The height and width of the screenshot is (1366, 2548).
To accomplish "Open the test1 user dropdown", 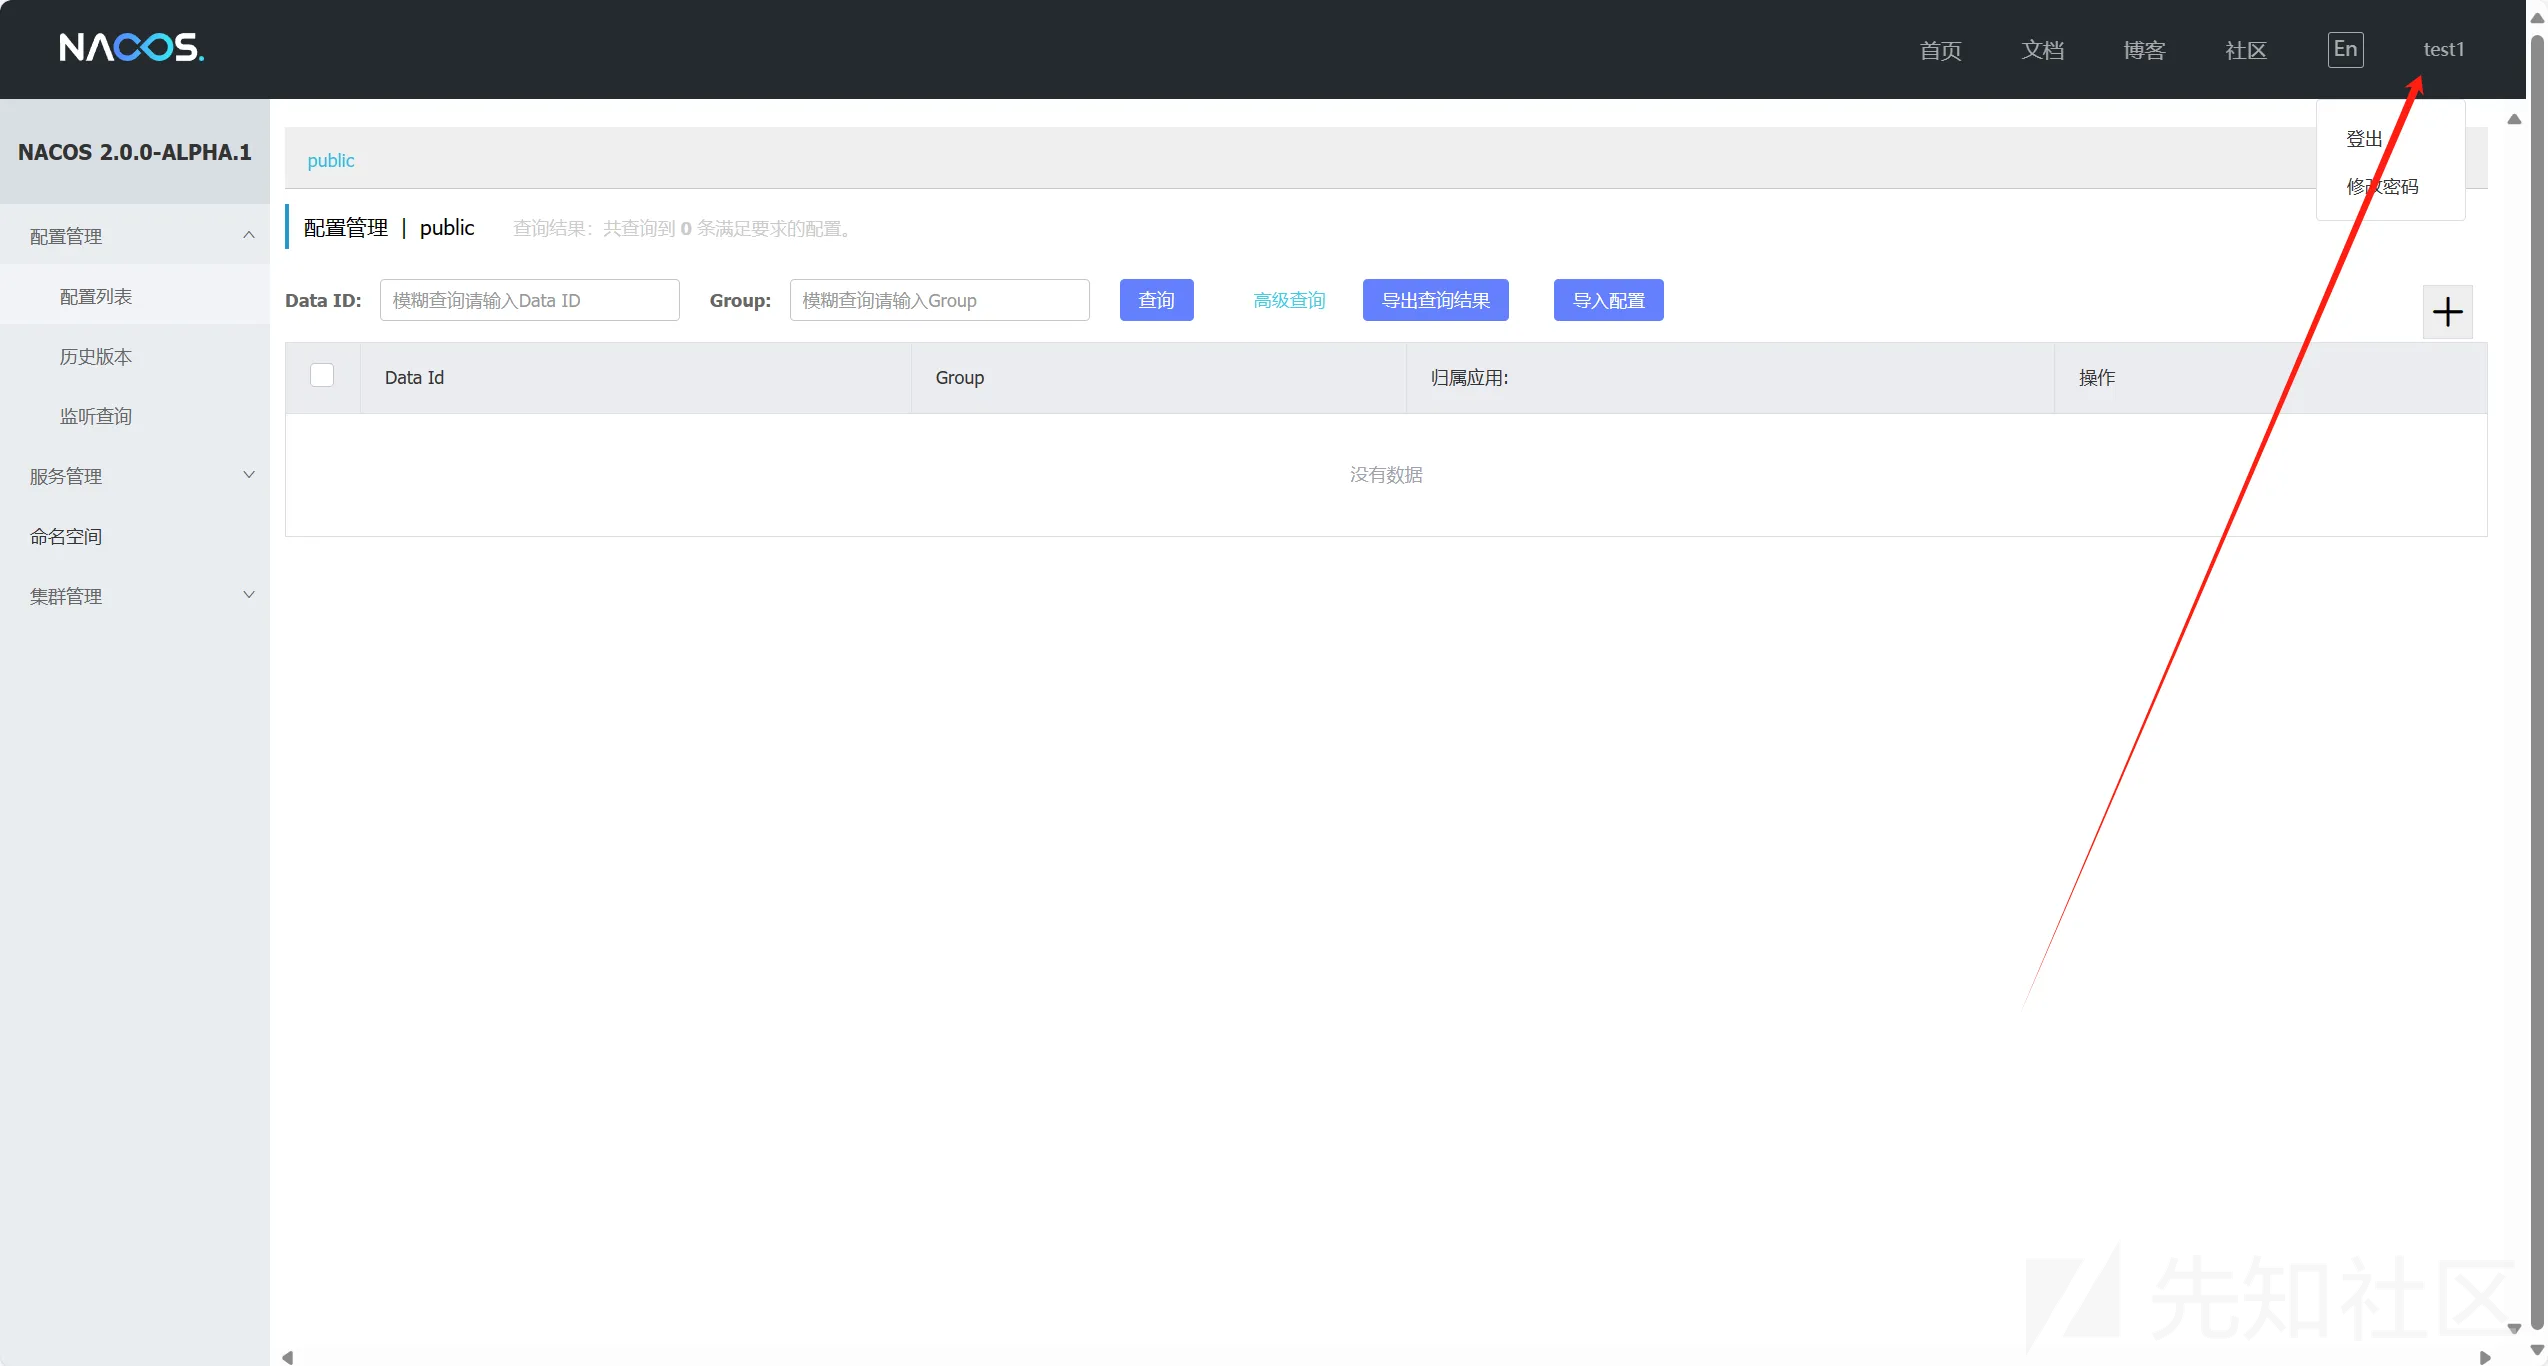I will (2443, 49).
